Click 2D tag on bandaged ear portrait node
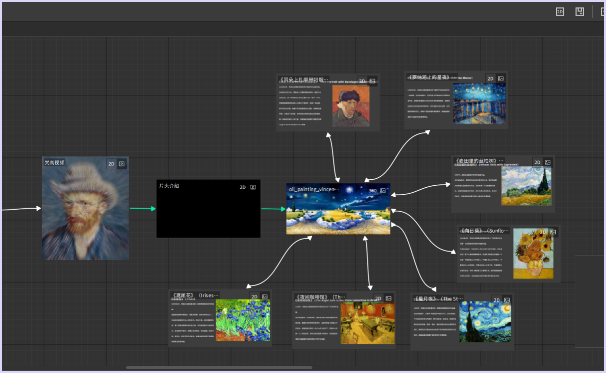The width and height of the screenshot is (607, 373). click(x=362, y=81)
